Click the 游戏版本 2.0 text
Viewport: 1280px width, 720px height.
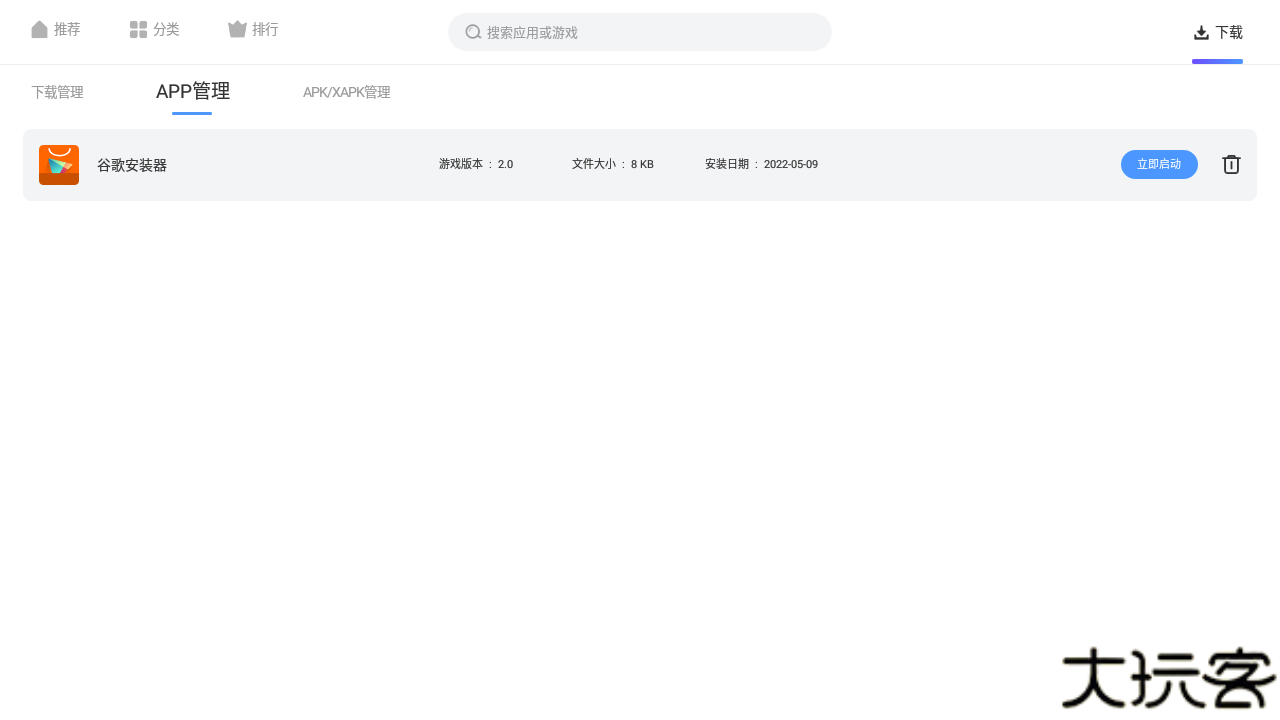[476, 164]
